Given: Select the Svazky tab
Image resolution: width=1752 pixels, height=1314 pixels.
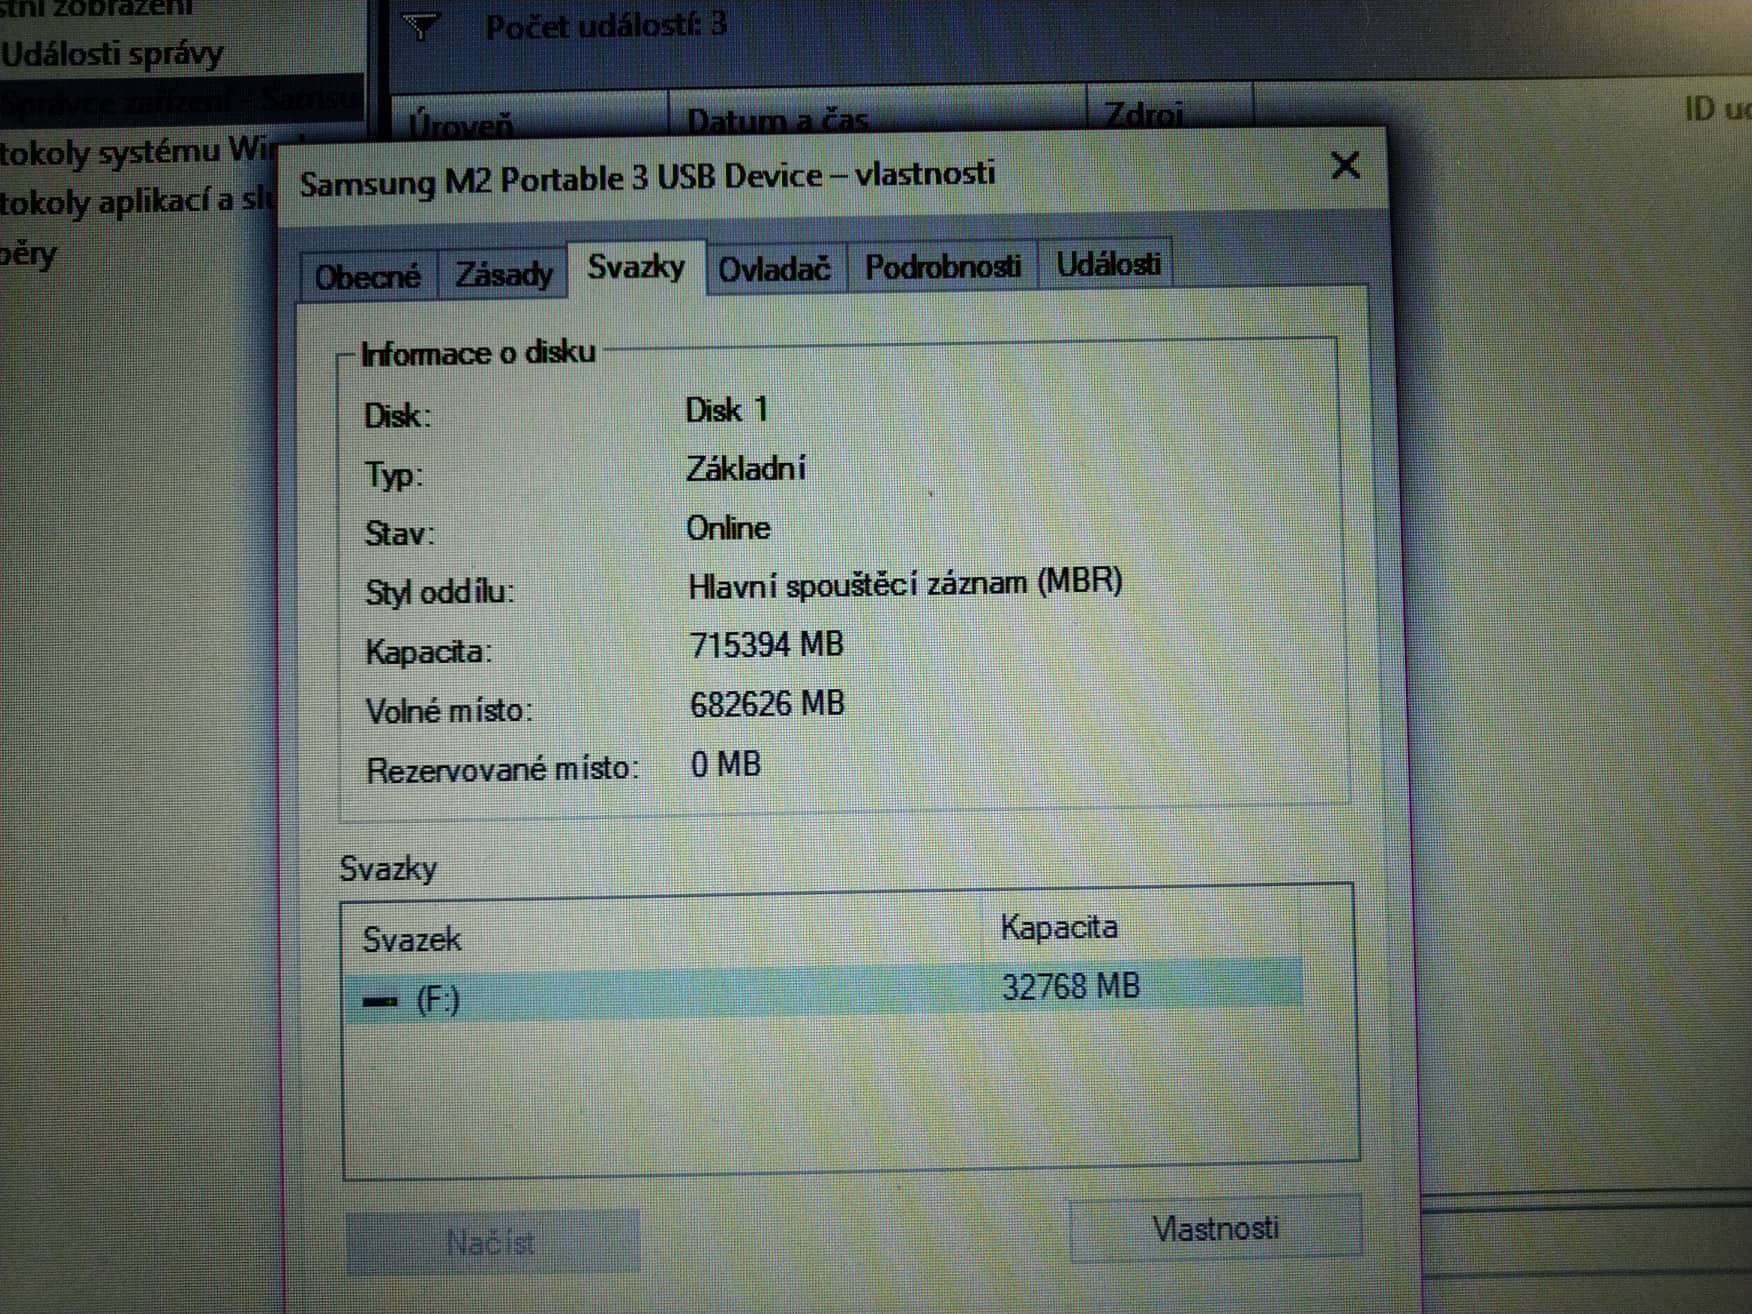Looking at the screenshot, I should pyautogui.click(x=636, y=267).
